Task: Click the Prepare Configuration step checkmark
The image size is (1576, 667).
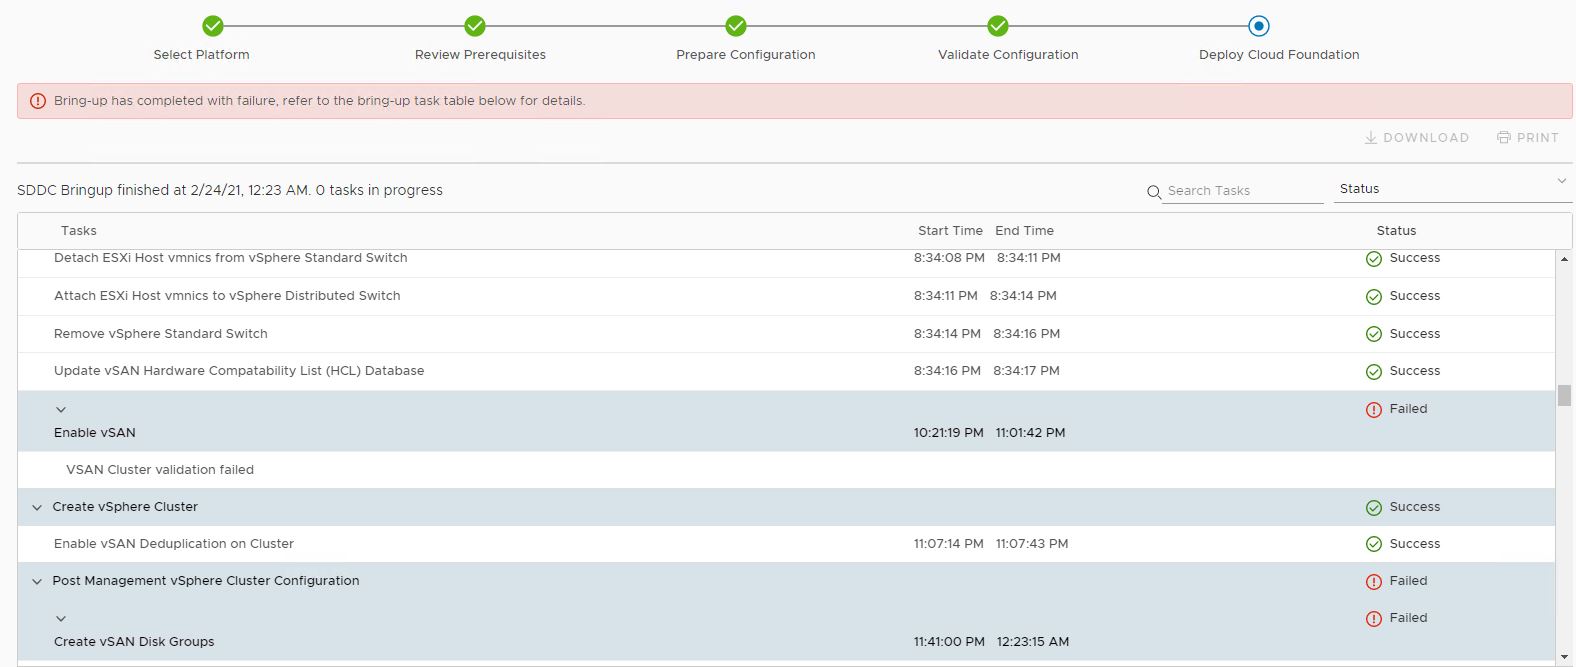Action: 736,26
